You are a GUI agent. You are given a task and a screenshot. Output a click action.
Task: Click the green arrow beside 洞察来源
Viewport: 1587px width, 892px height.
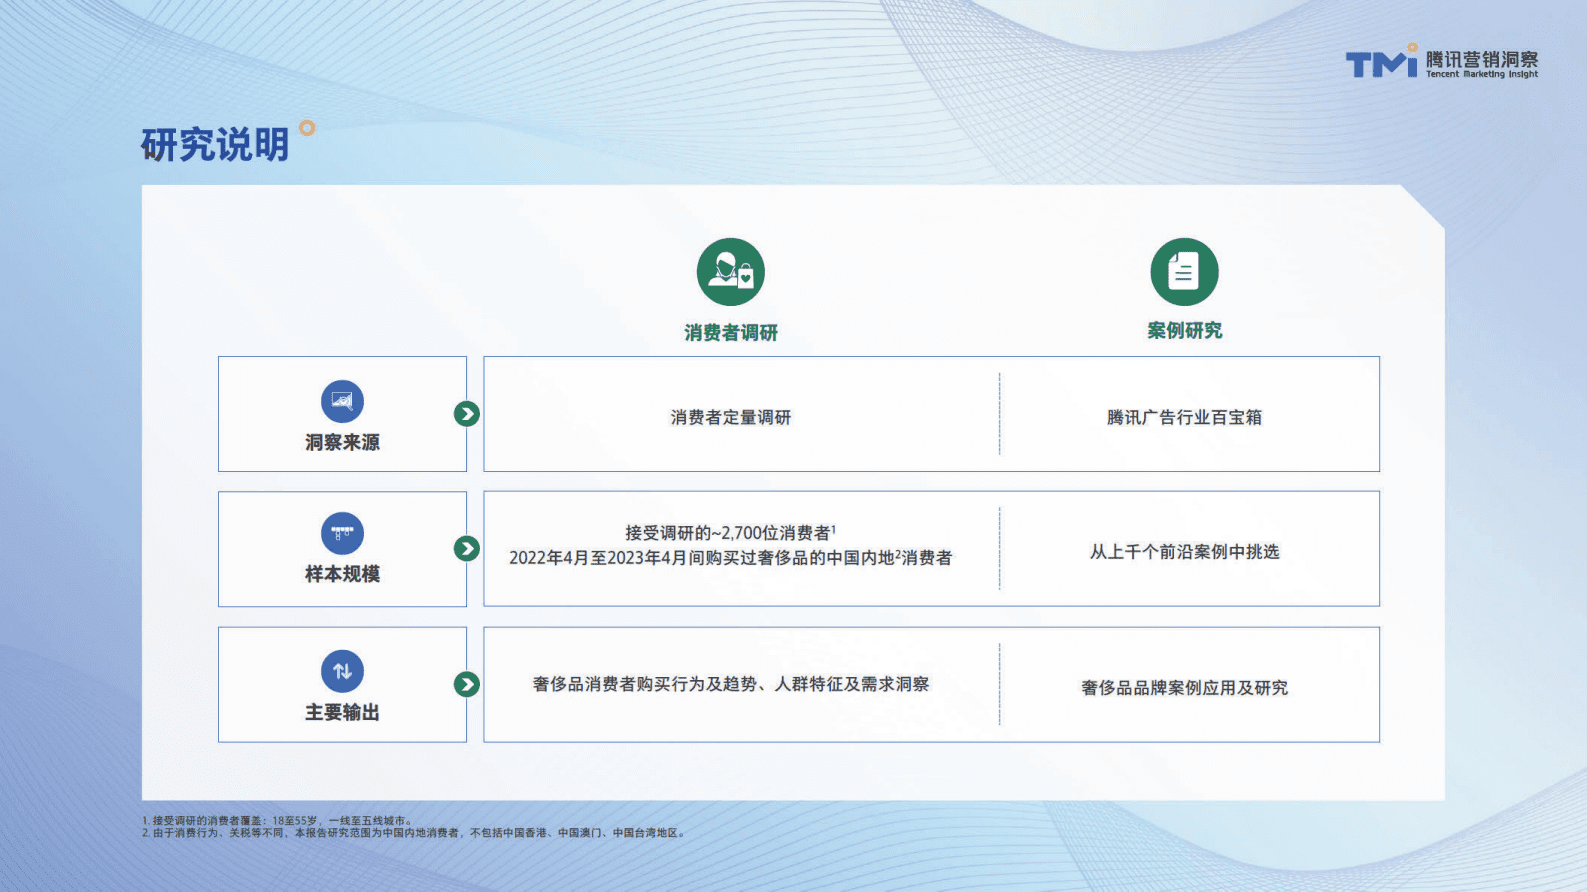coord(467,414)
